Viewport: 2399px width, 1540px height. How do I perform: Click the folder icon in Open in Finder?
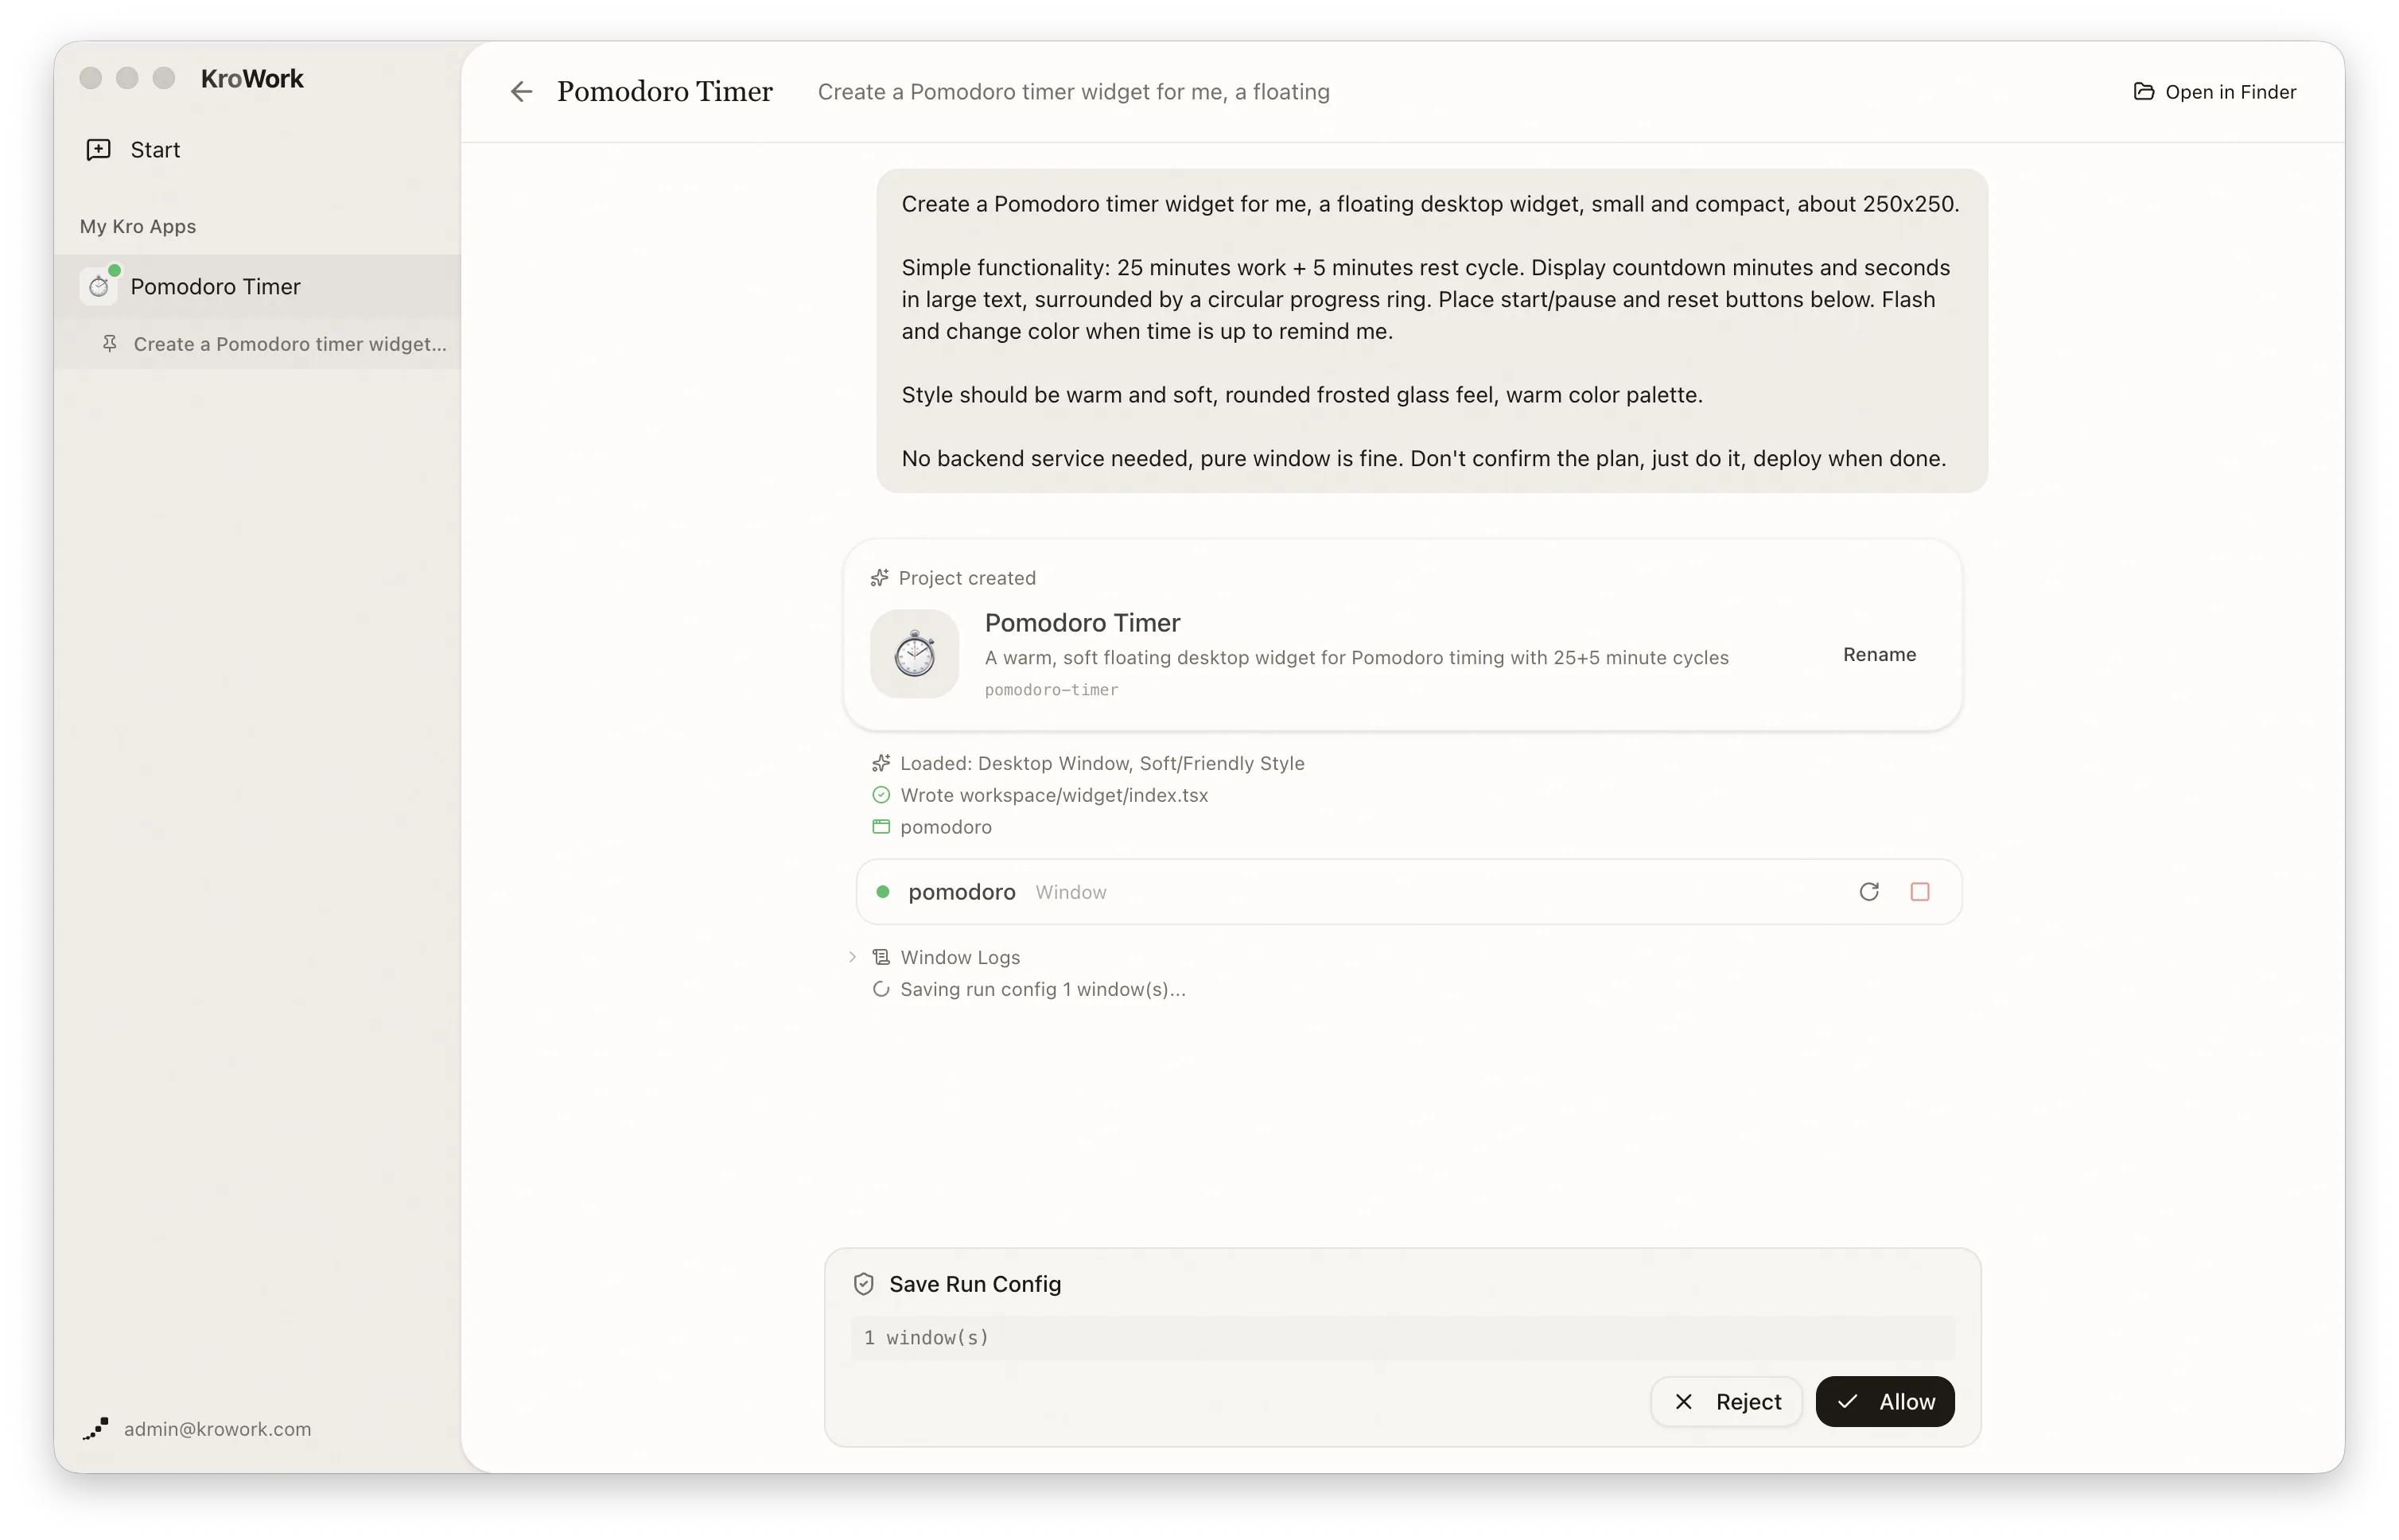[2143, 92]
